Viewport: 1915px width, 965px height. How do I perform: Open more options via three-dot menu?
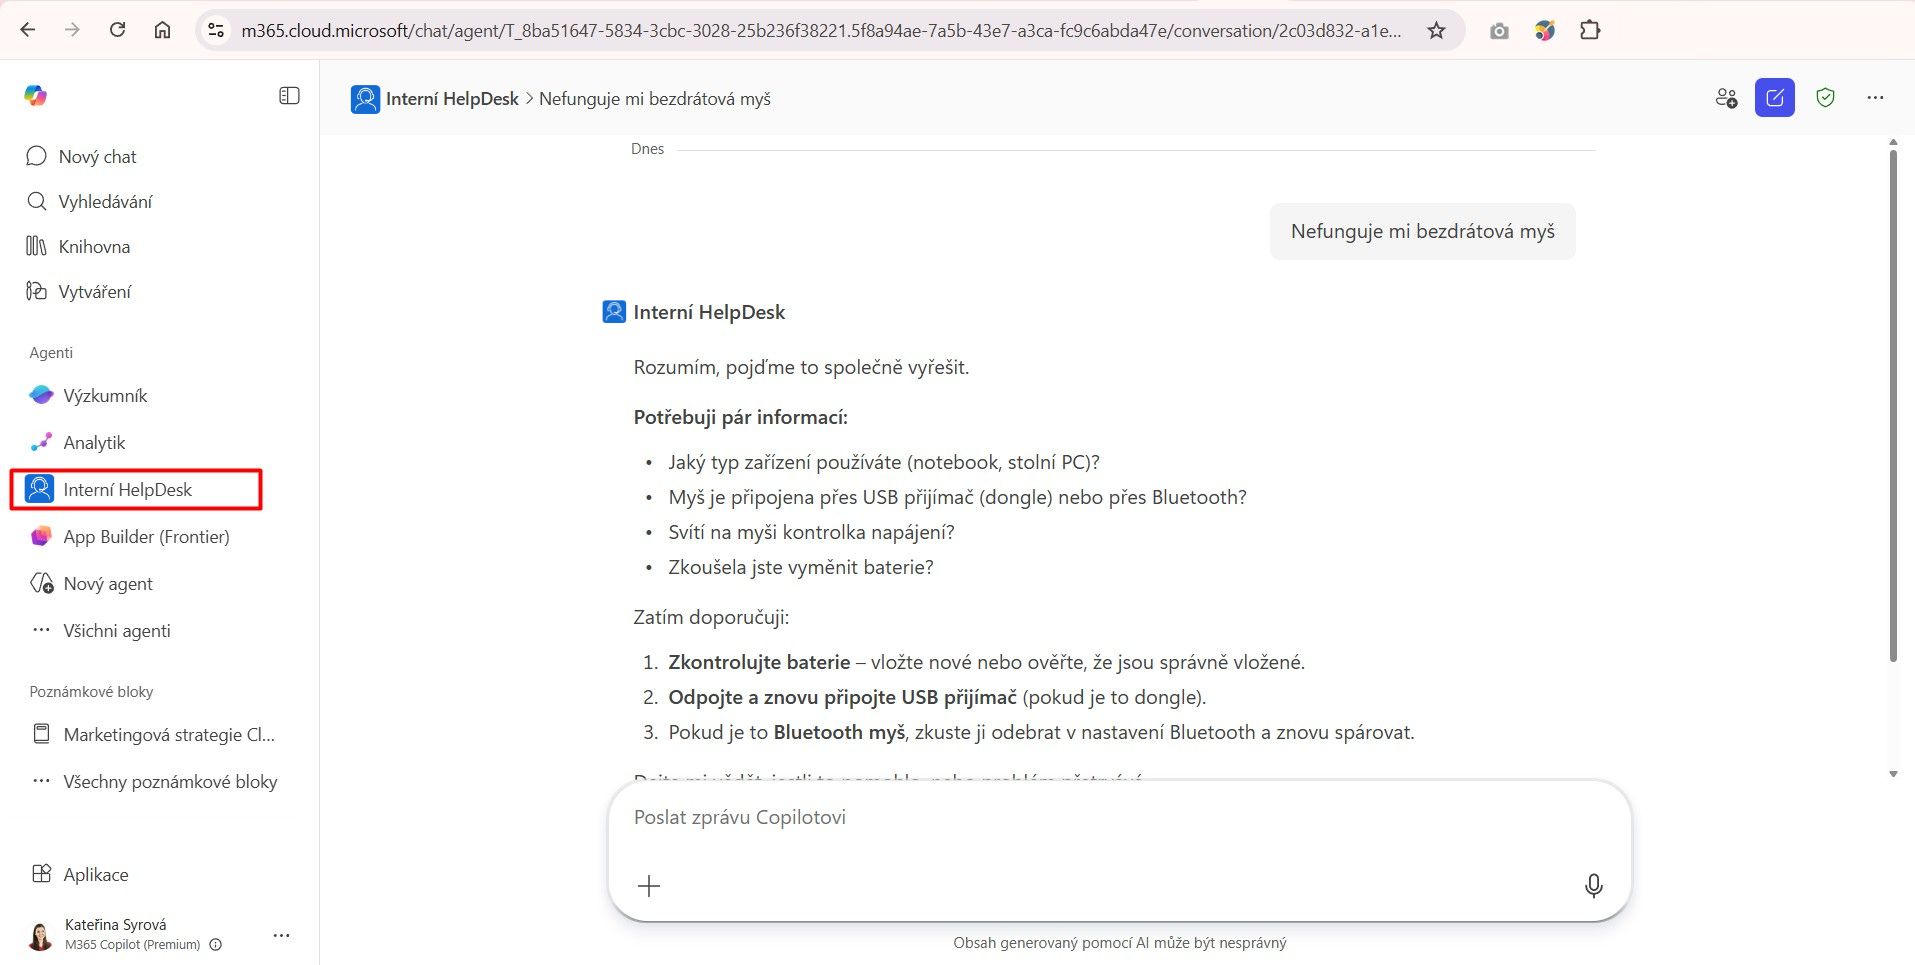pyautogui.click(x=1876, y=97)
